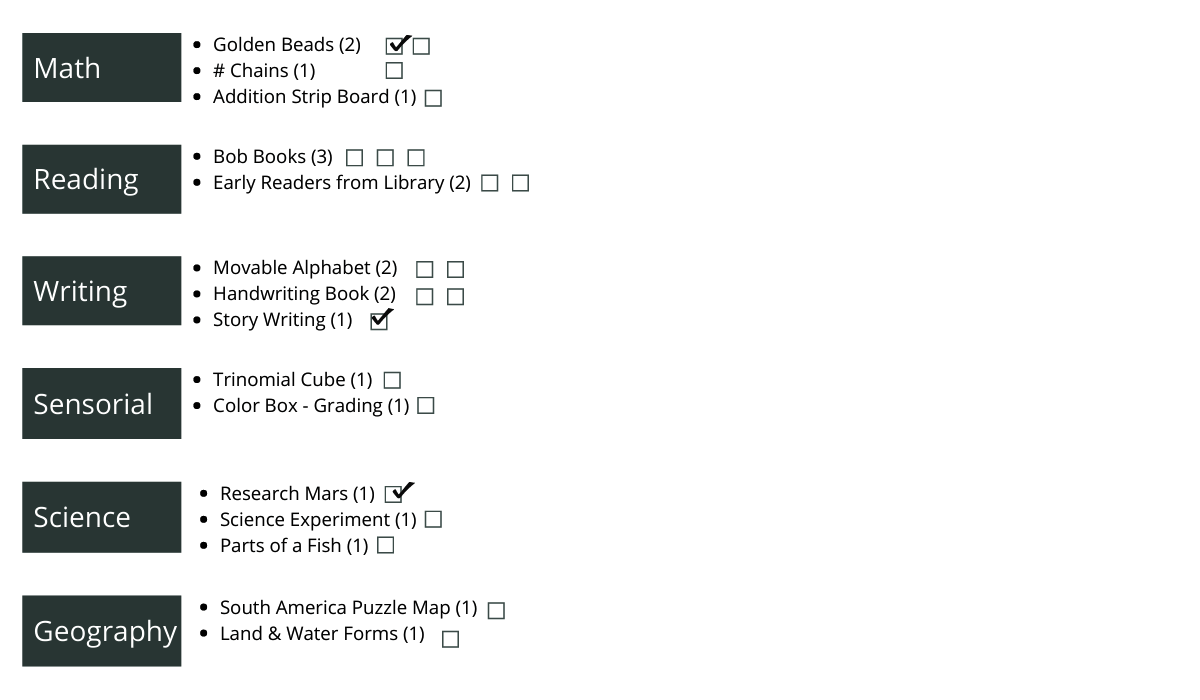Click the Sensorial subject heading
The image size is (1200, 700).
[101, 404]
